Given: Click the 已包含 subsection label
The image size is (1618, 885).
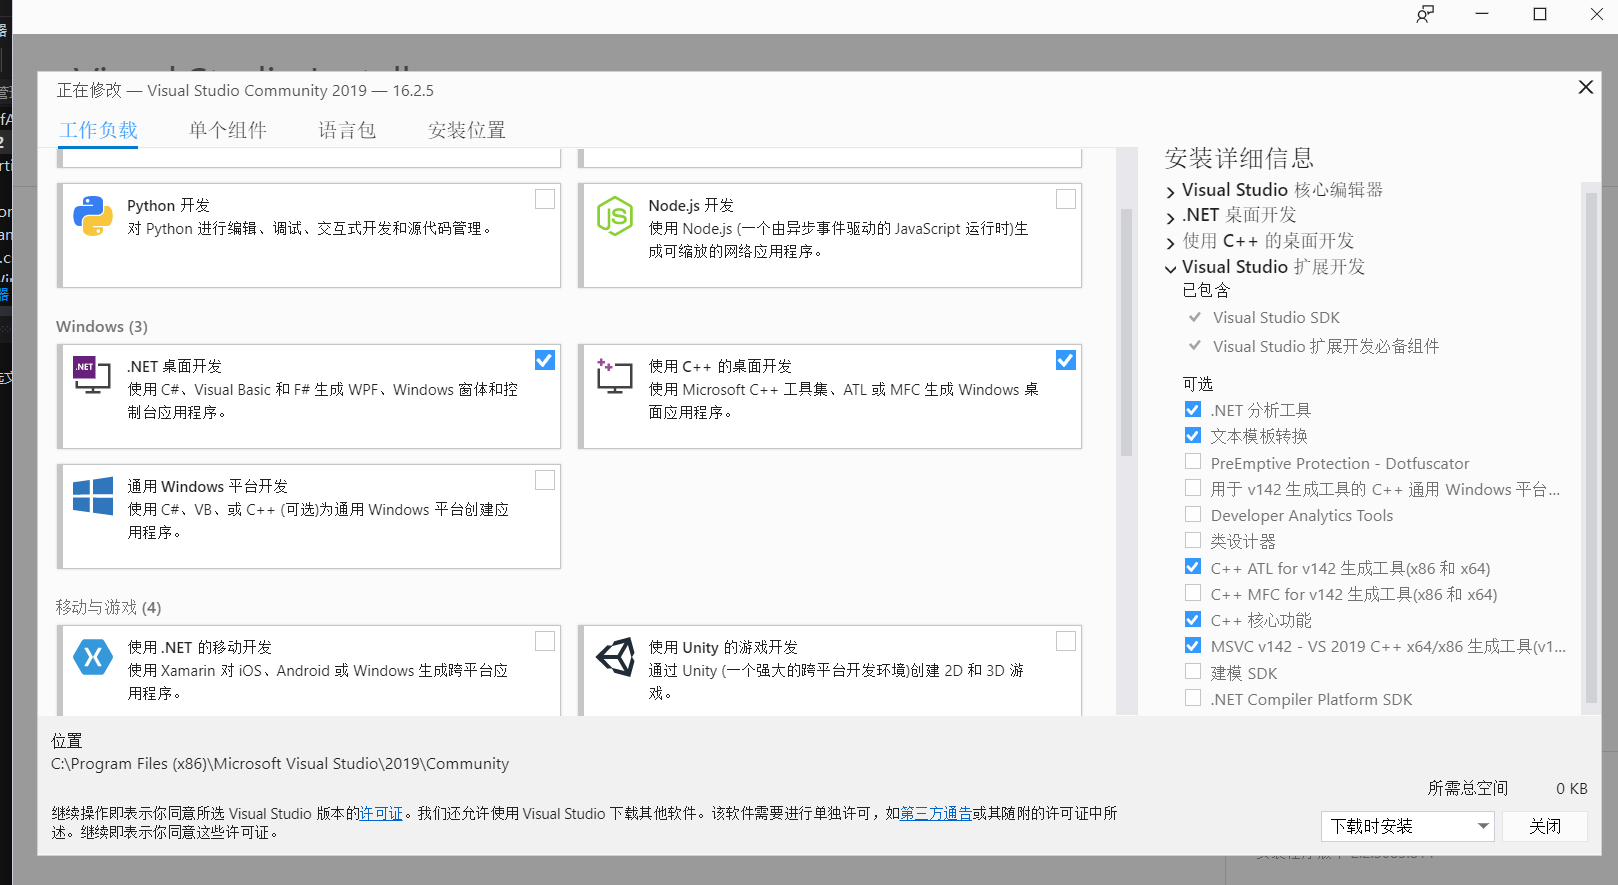Looking at the screenshot, I should coord(1206,290).
